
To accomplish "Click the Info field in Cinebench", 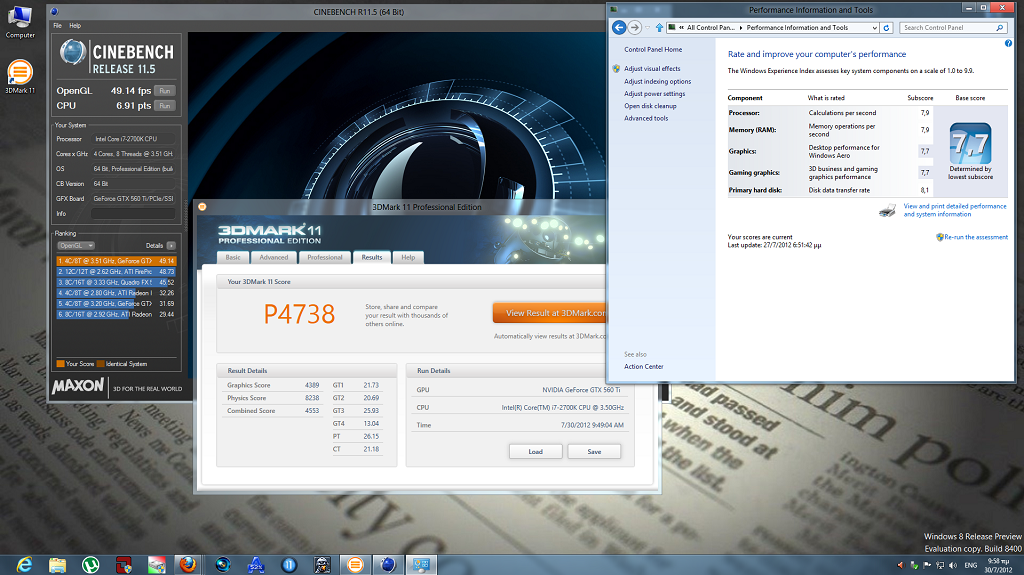I will (133, 214).
